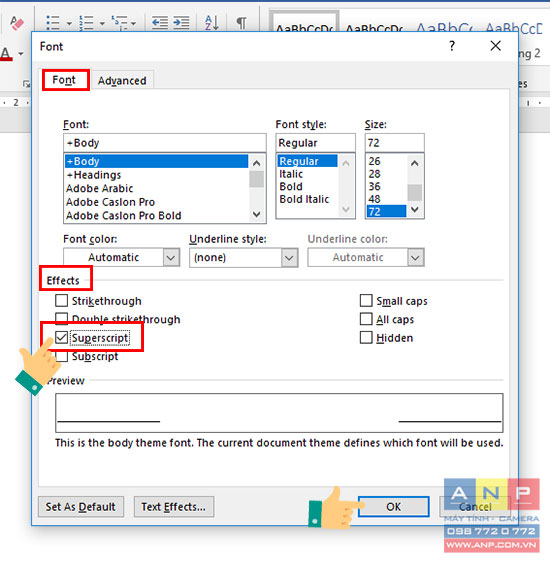550x562 pixels.
Task: Uncheck the Superscript checkbox
Action: pyautogui.click(x=62, y=337)
